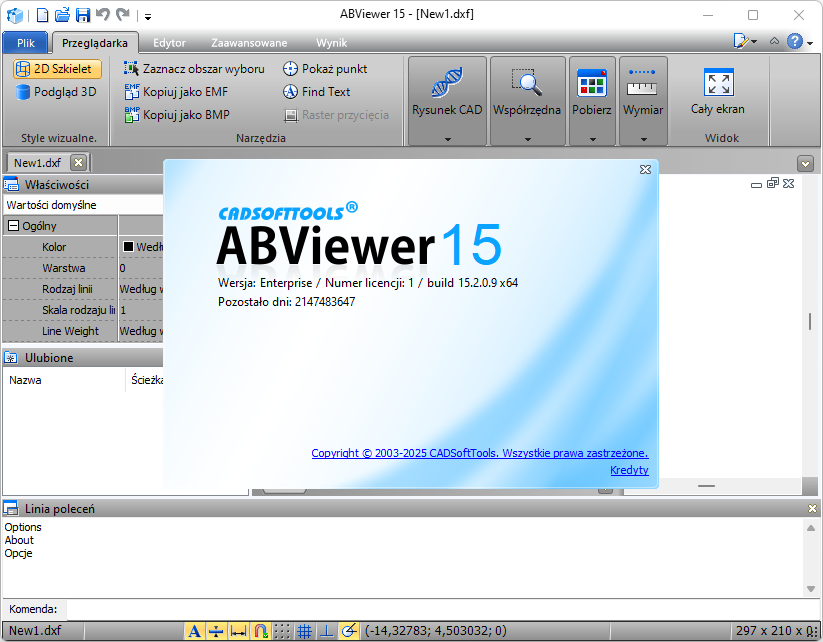Click the Wymiar ruler icon
Image resolution: width=823 pixels, height=642 pixels.
pos(642,82)
